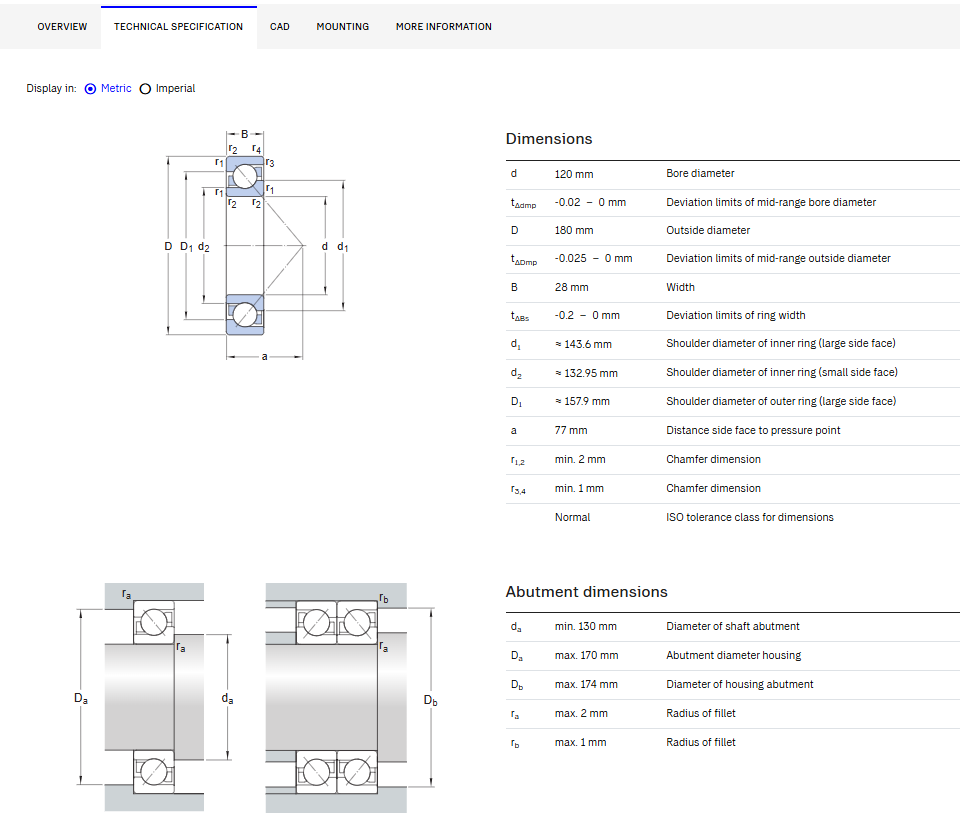Screen dimensions: 960x818
Task: Click the bearing cross-section dimension drawing
Action: click(256, 245)
